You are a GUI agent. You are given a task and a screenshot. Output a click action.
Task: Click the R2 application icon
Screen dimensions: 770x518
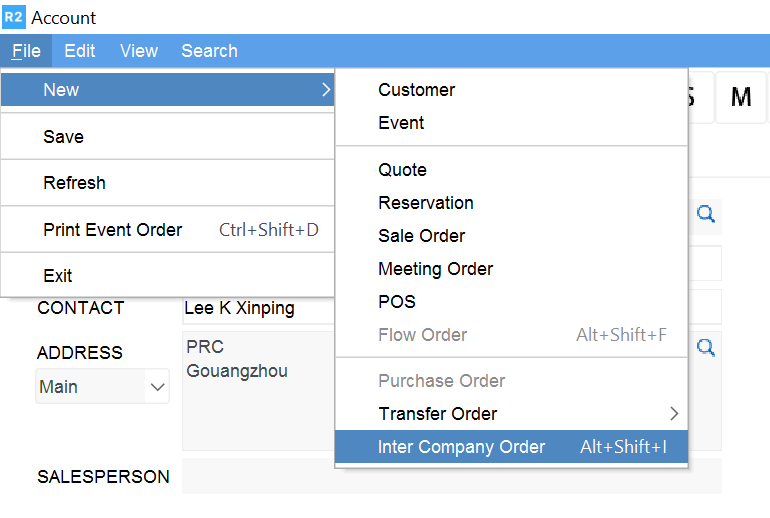tap(15, 17)
